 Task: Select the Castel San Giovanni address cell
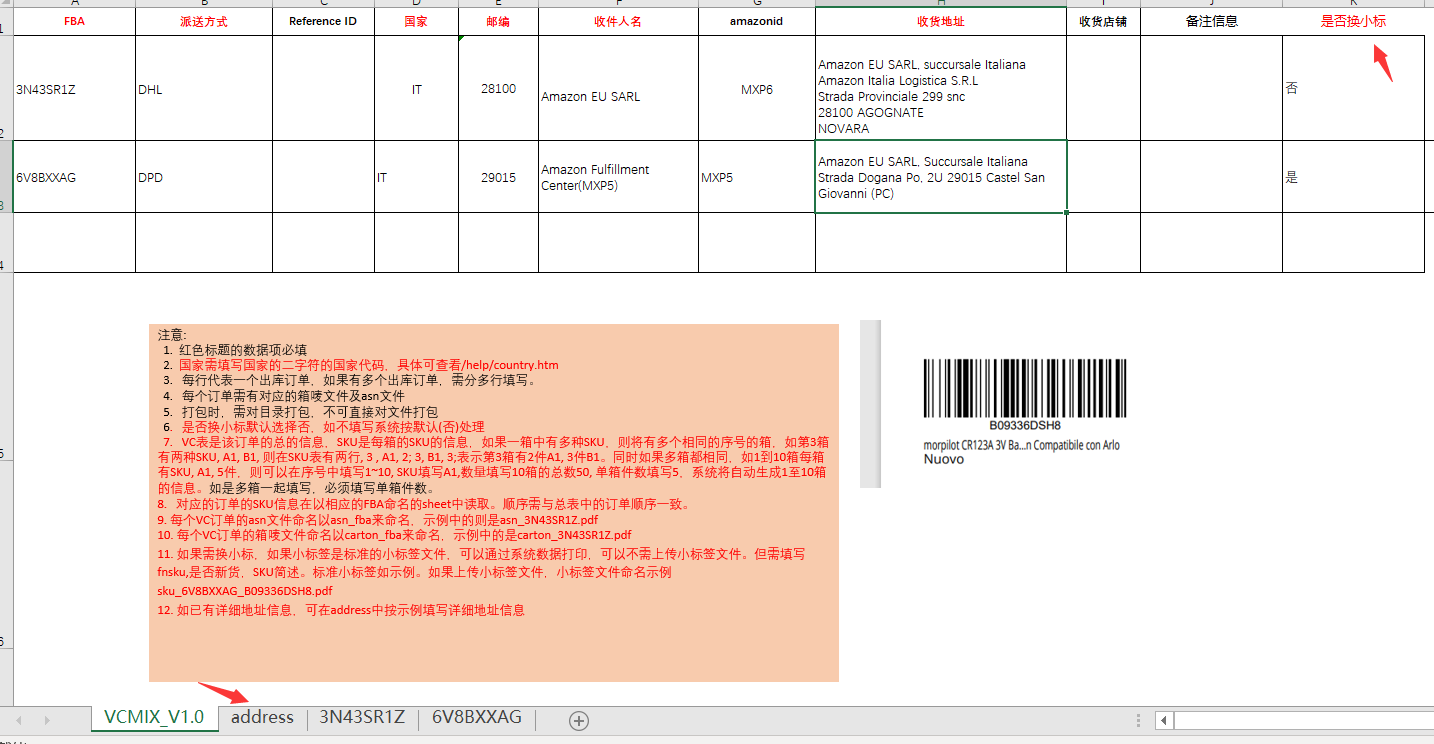click(941, 177)
